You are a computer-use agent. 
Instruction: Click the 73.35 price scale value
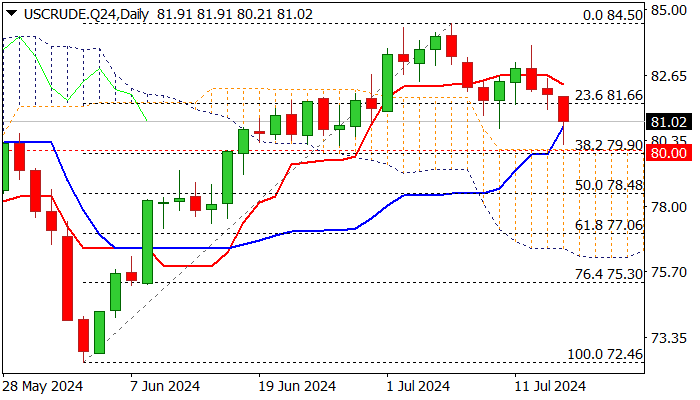point(668,338)
